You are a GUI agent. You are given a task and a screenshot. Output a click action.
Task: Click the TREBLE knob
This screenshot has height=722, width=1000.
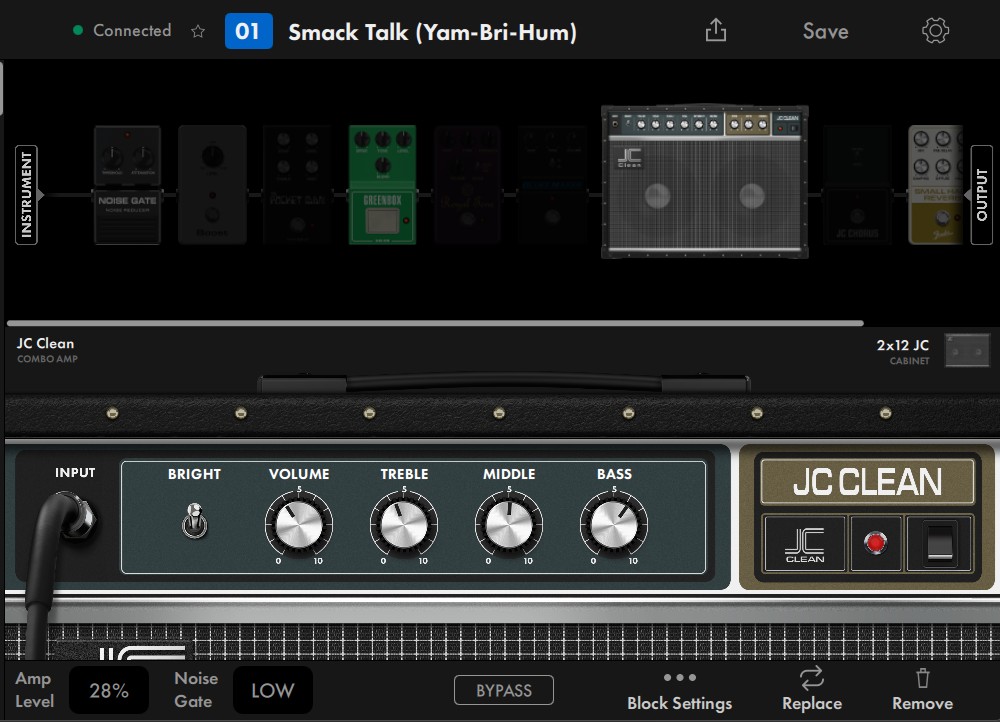pos(404,524)
